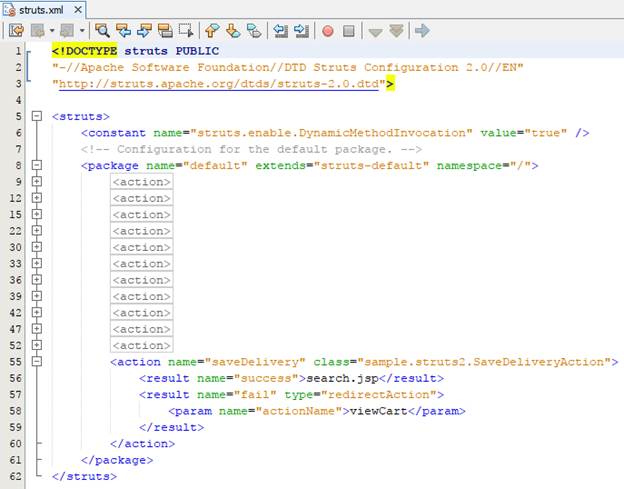The width and height of the screenshot is (624, 489).
Task: Click the Find Selection magnifier icon
Action: (102, 31)
